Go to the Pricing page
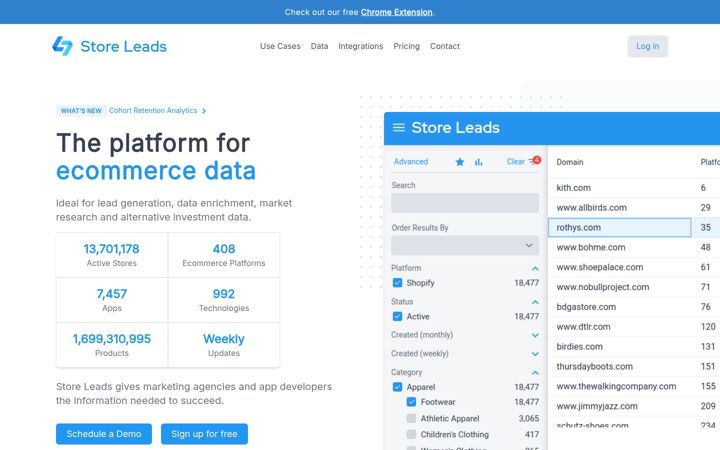 pyautogui.click(x=406, y=46)
